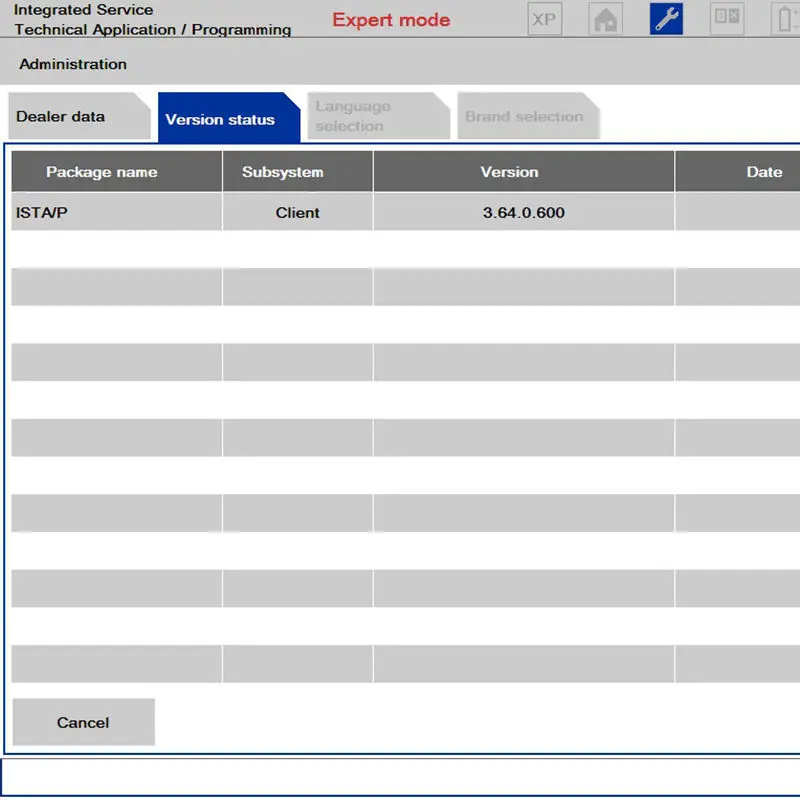Select the Client subsystem cell

(297, 212)
